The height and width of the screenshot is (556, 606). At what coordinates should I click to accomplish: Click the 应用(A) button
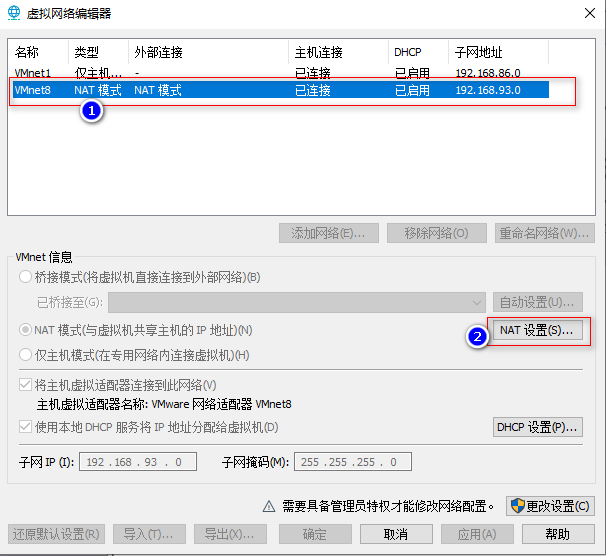click(477, 534)
